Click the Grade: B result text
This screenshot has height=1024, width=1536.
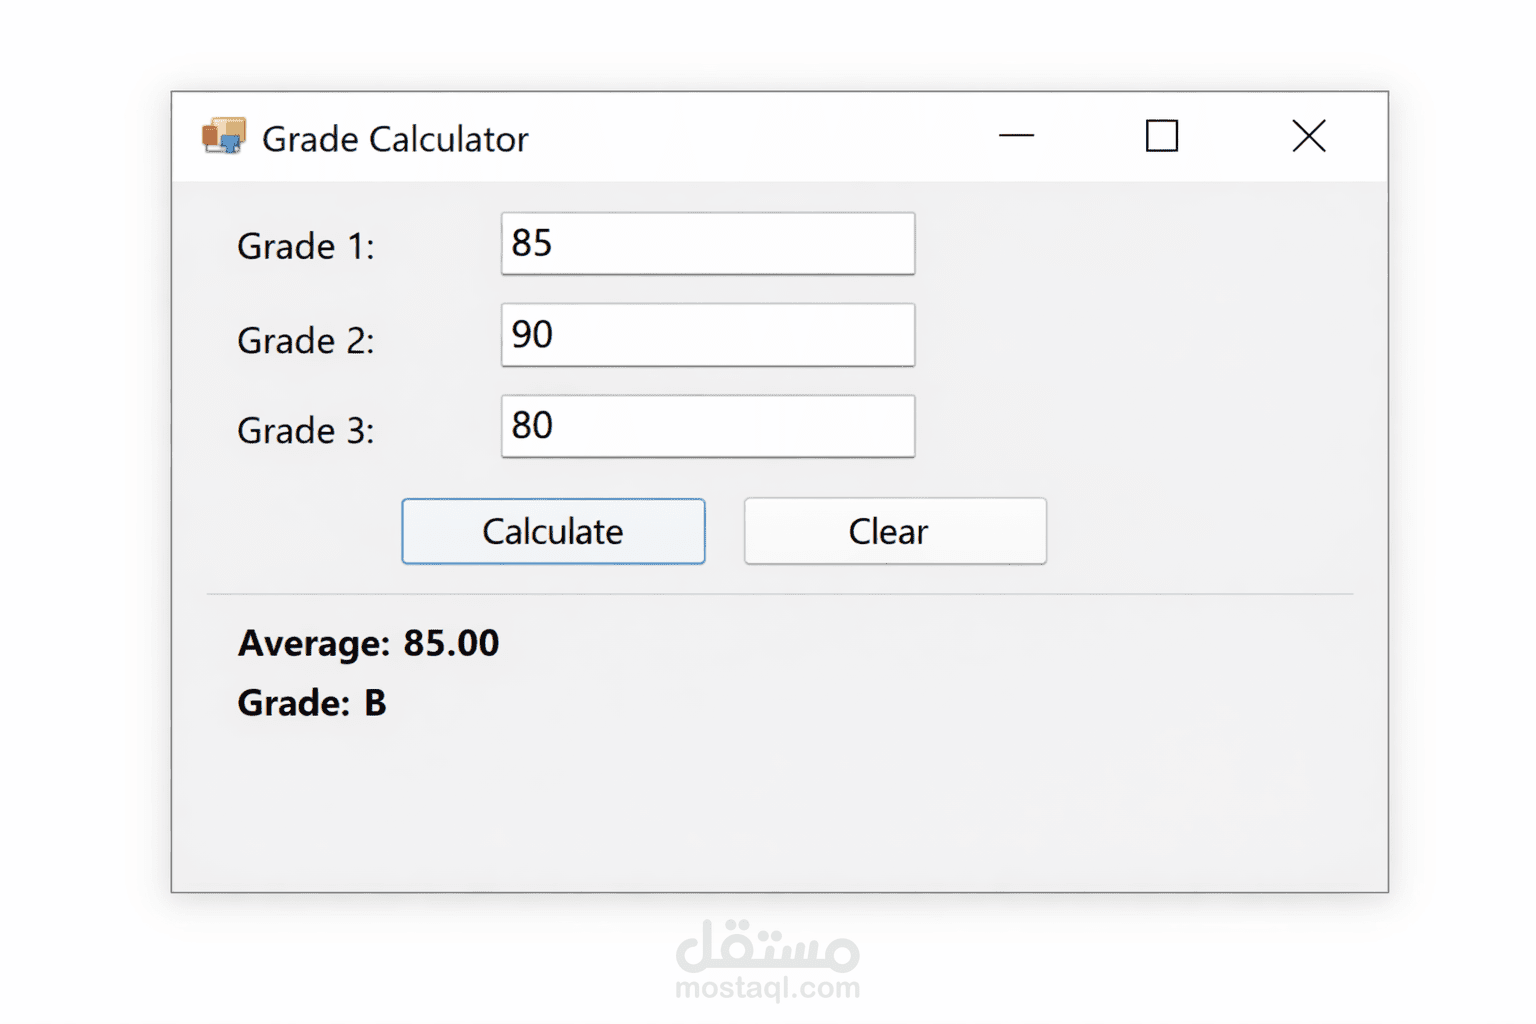[311, 703]
